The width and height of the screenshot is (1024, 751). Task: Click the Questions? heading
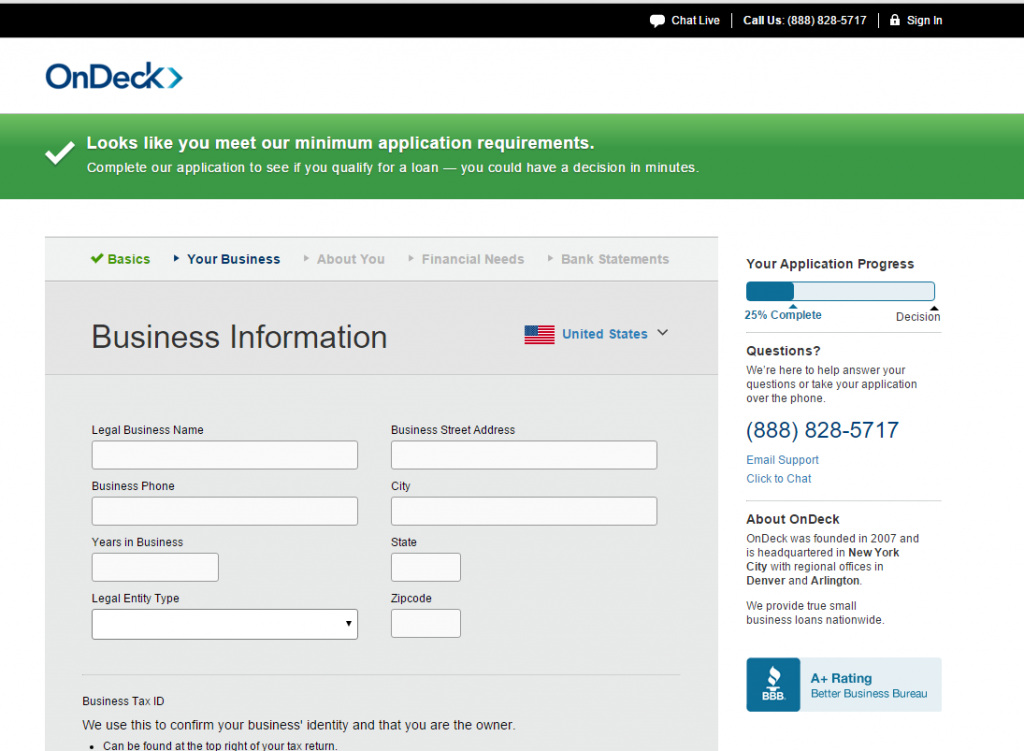[x=783, y=351]
